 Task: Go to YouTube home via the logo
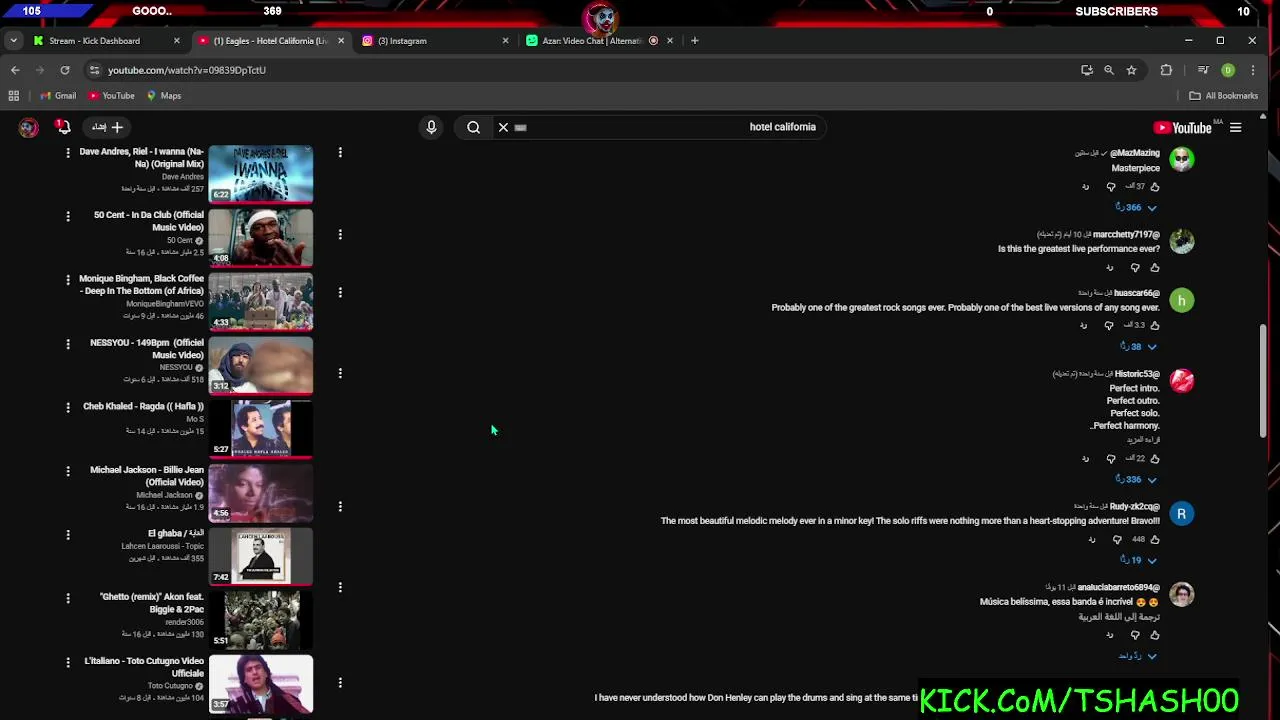(x=1182, y=127)
